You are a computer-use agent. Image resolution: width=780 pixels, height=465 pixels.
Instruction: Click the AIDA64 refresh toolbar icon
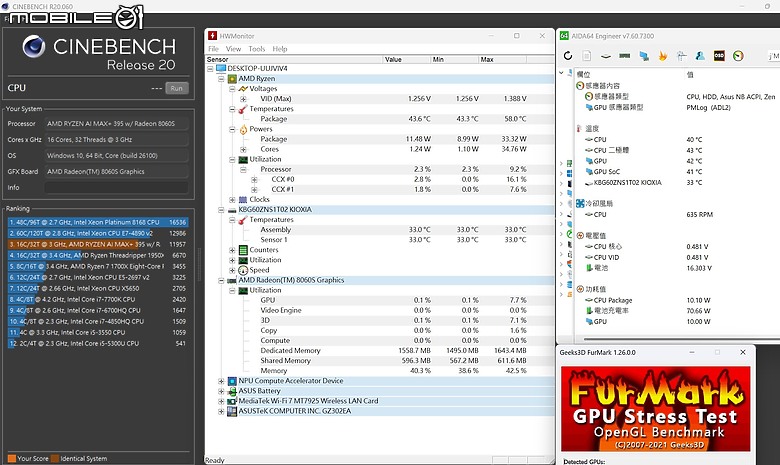click(568, 56)
